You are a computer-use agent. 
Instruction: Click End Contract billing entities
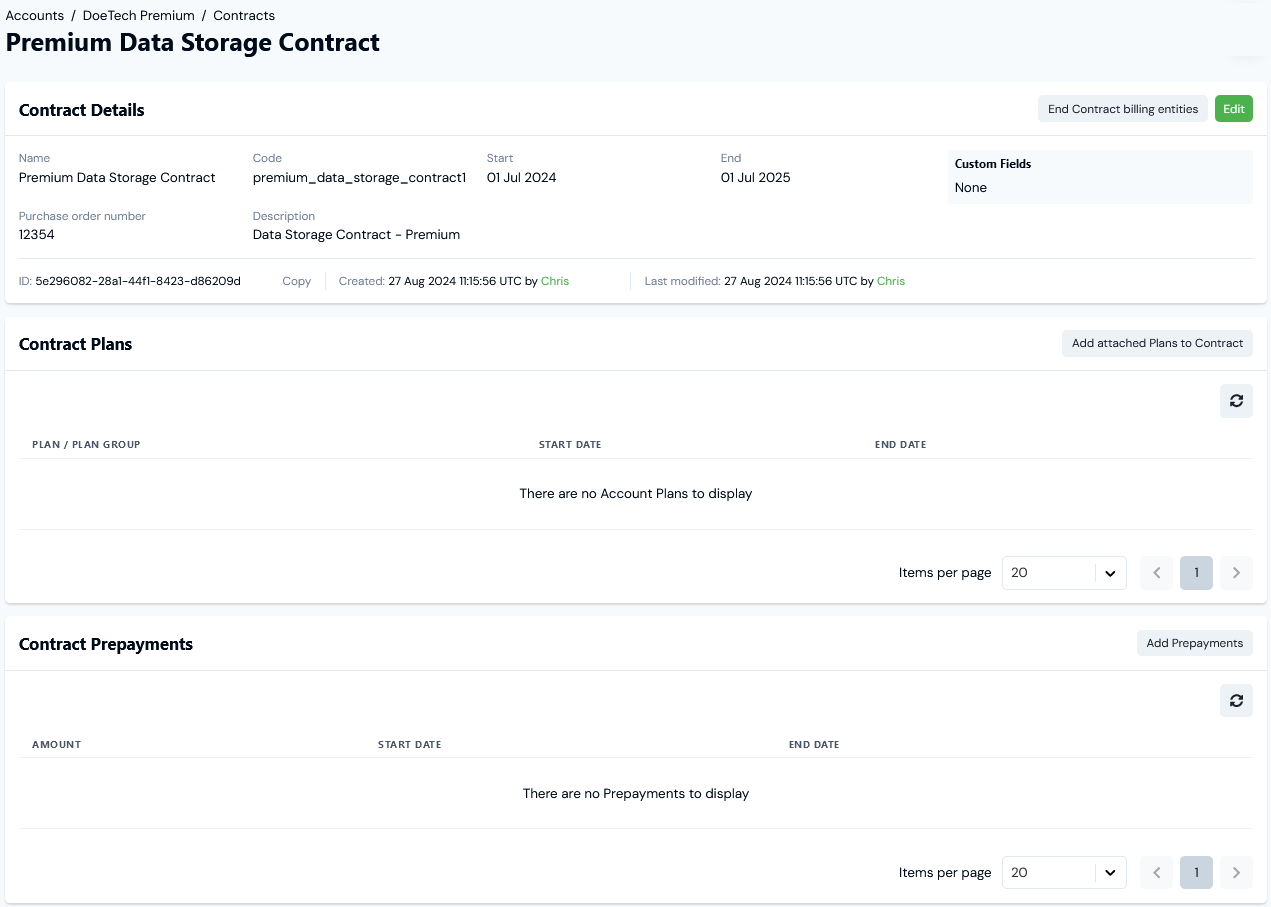pos(1122,108)
